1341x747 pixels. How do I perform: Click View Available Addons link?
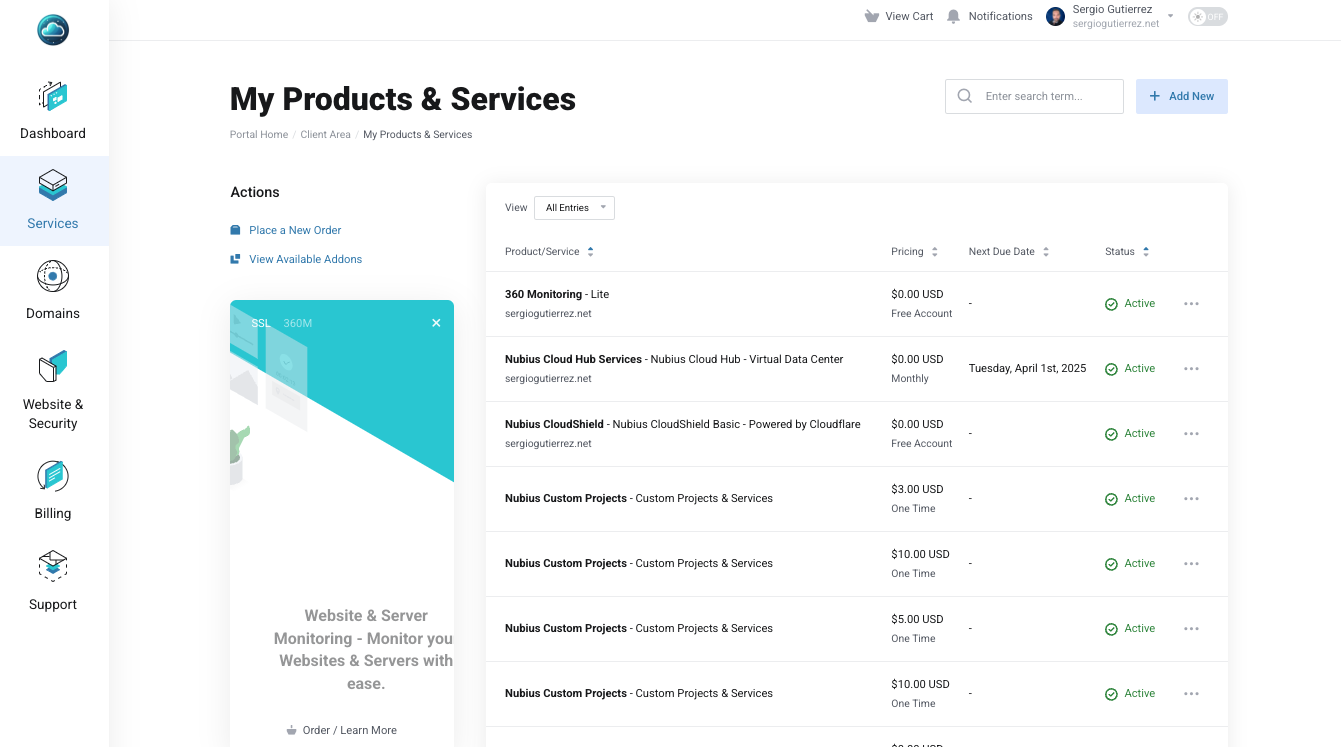(x=306, y=259)
